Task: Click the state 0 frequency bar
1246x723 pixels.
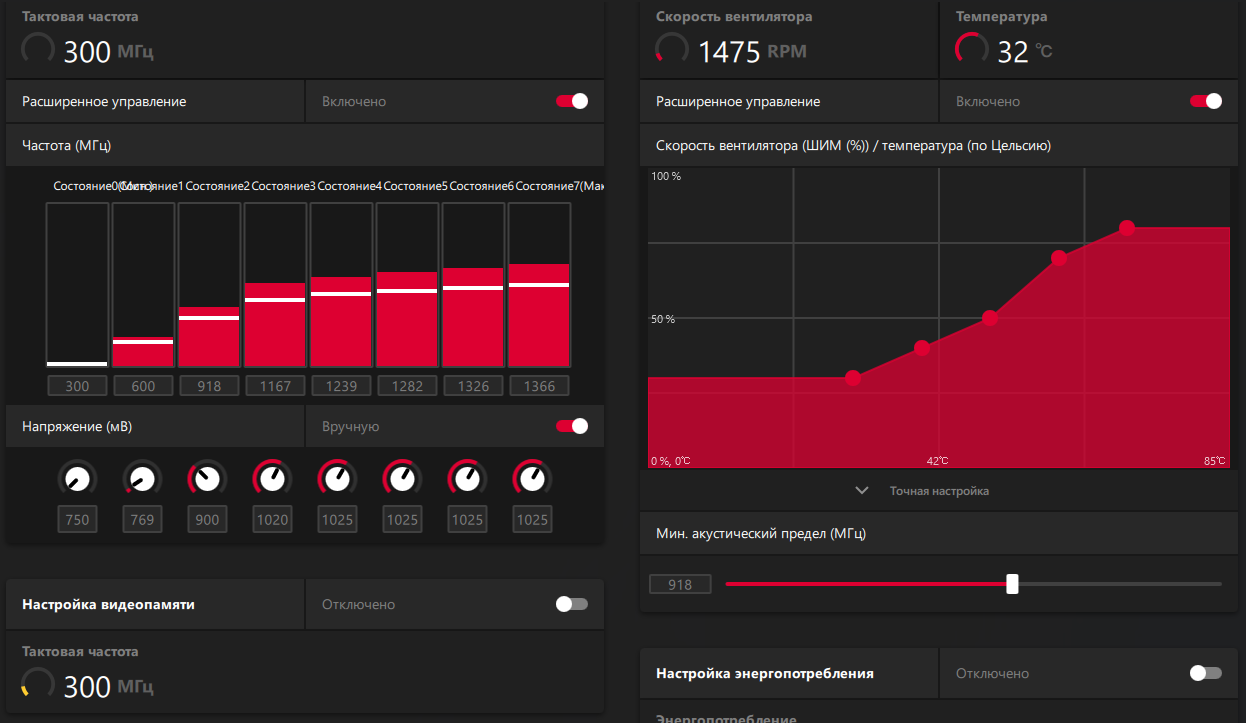Action: click(77, 285)
